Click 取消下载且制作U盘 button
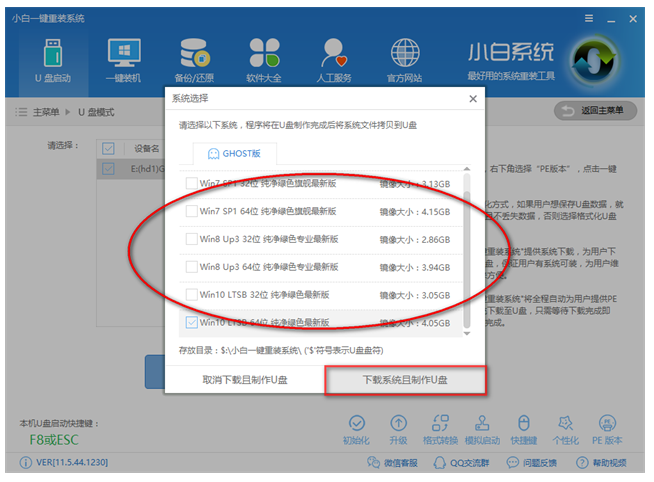The width and height of the screenshot is (654, 482). coord(245,380)
